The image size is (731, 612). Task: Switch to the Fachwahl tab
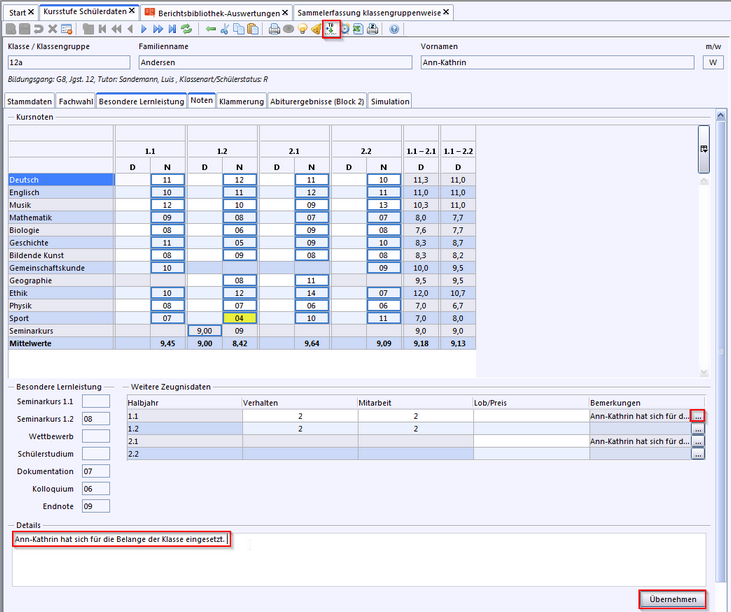coord(75,101)
